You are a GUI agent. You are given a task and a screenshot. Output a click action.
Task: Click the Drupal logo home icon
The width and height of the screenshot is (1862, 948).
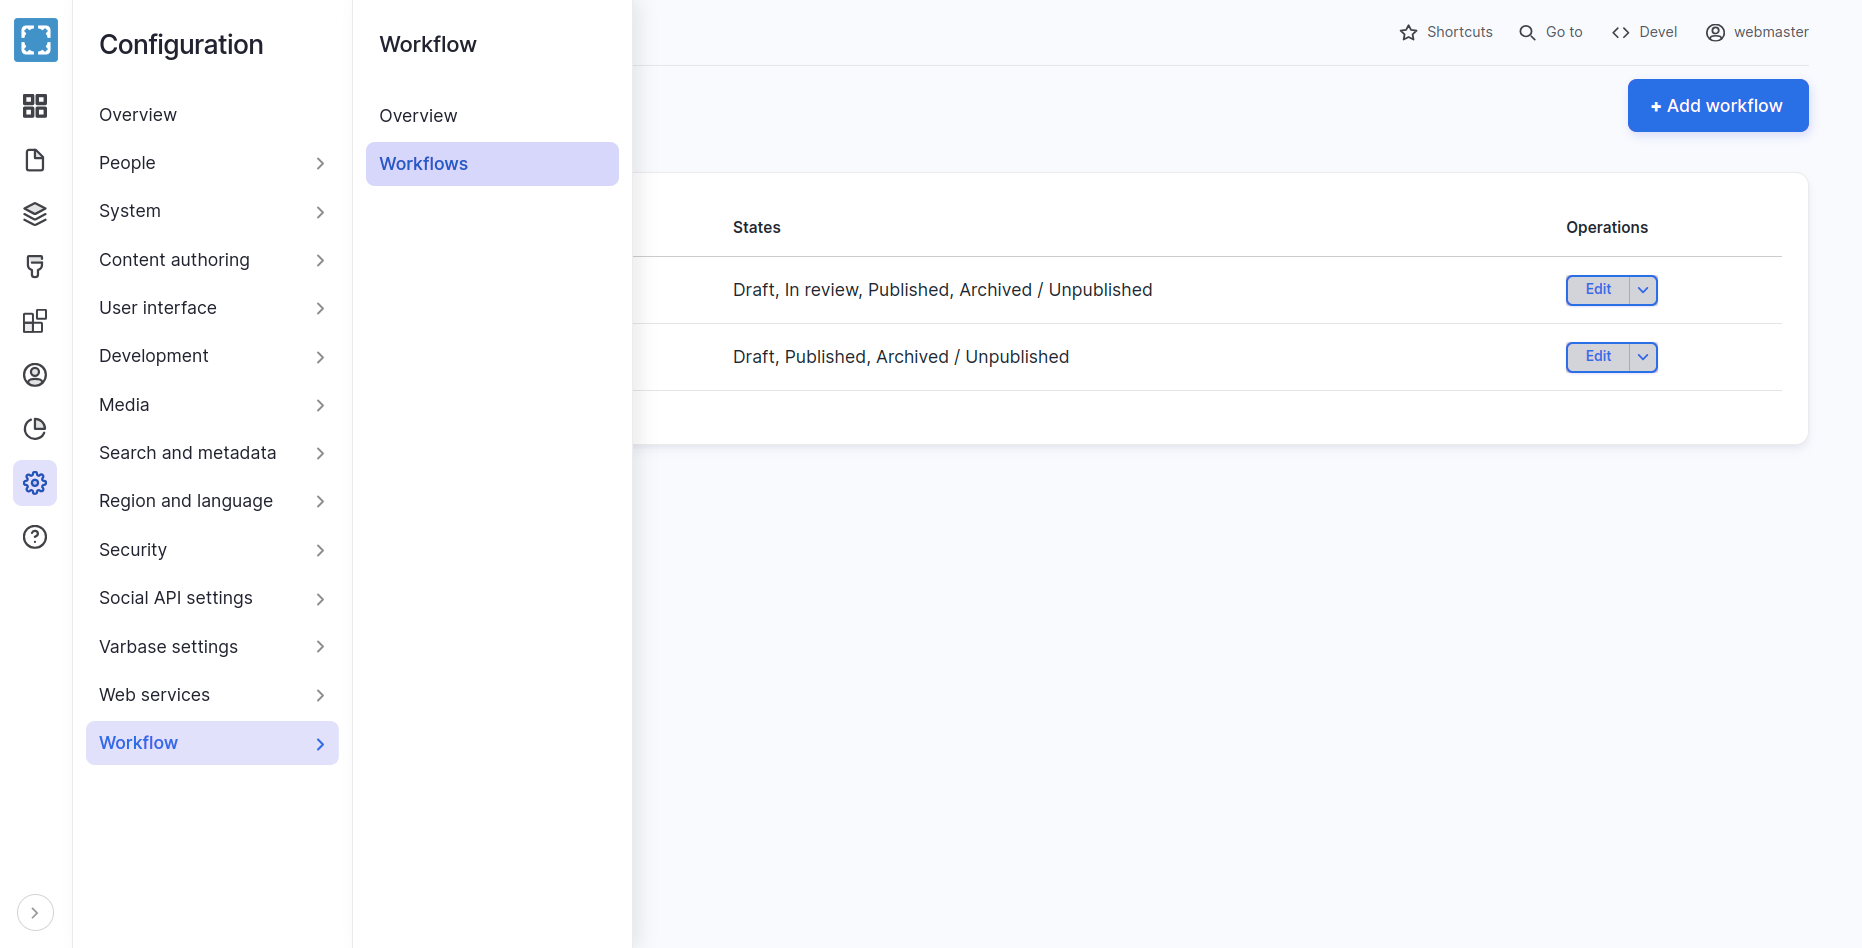click(x=36, y=40)
